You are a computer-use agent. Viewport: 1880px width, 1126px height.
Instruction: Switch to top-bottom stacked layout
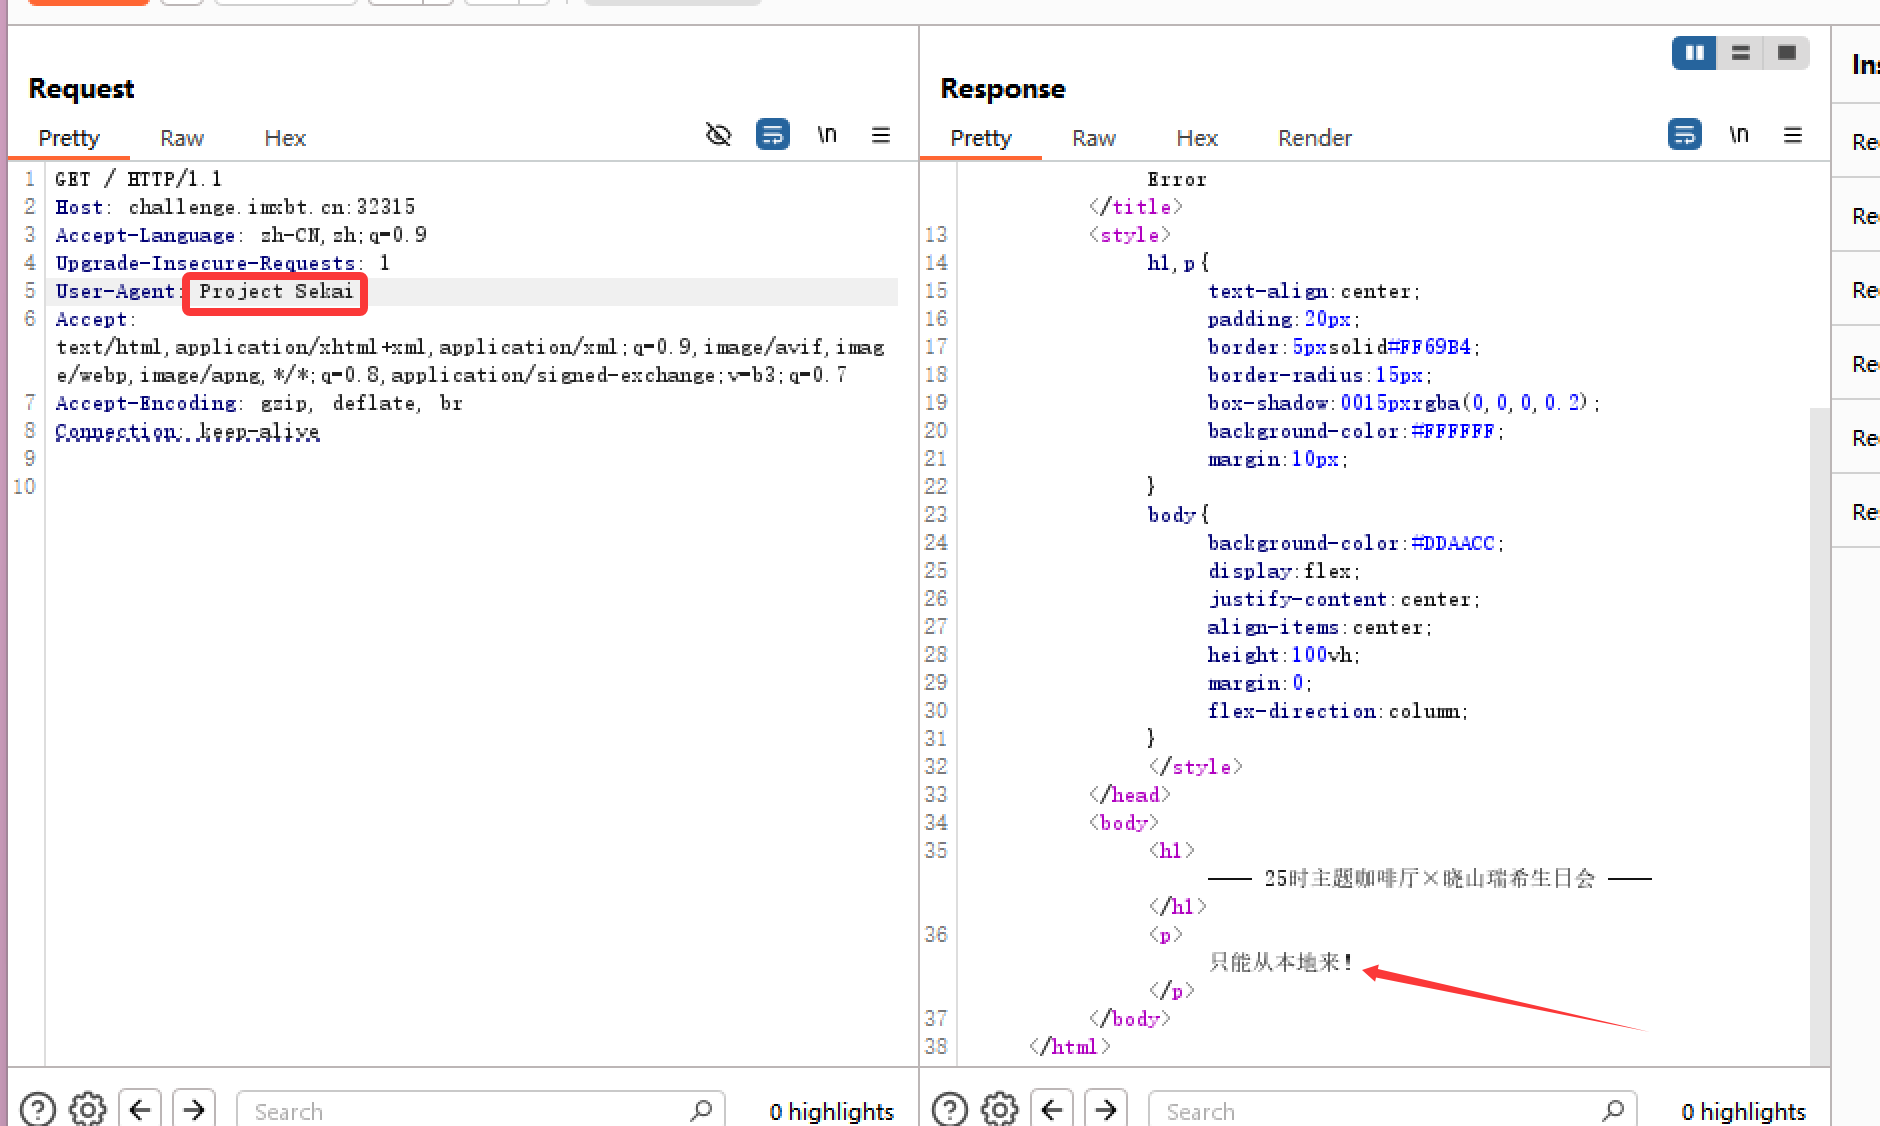[x=1740, y=53]
